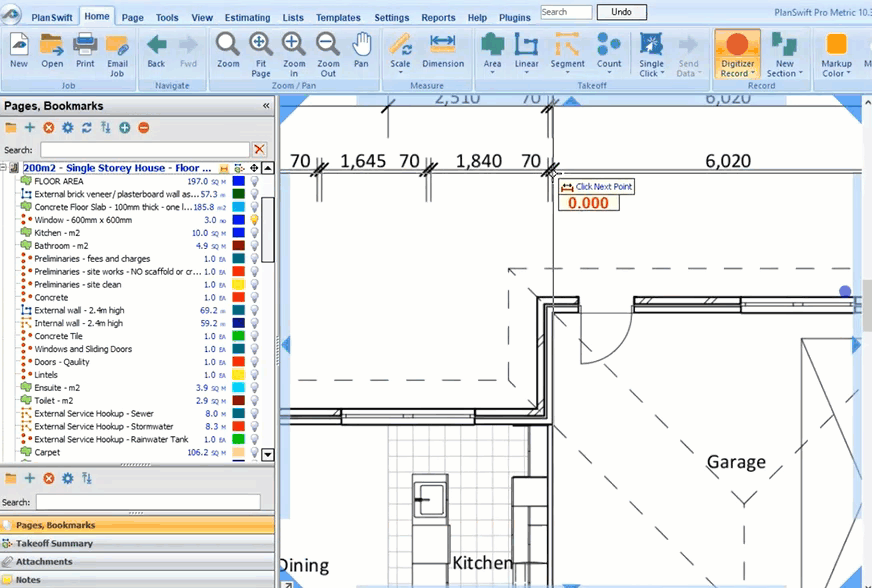This screenshot has height=588, width=872.
Task: Click the Pages panel Search field
Action: click(145, 150)
